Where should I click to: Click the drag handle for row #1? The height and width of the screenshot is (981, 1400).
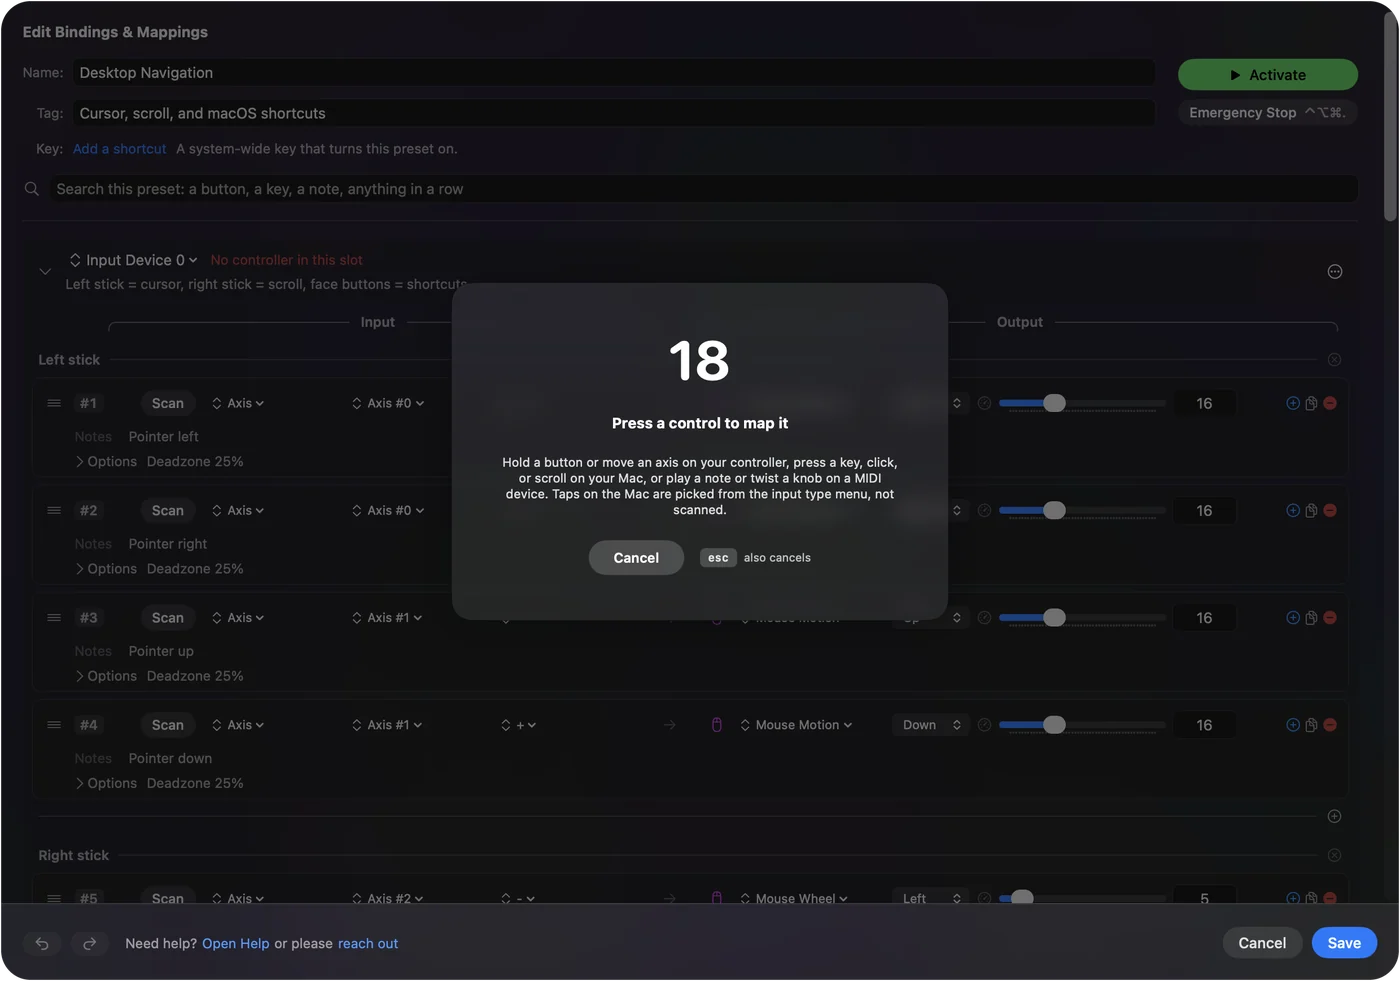pyautogui.click(x=54, y=403)
